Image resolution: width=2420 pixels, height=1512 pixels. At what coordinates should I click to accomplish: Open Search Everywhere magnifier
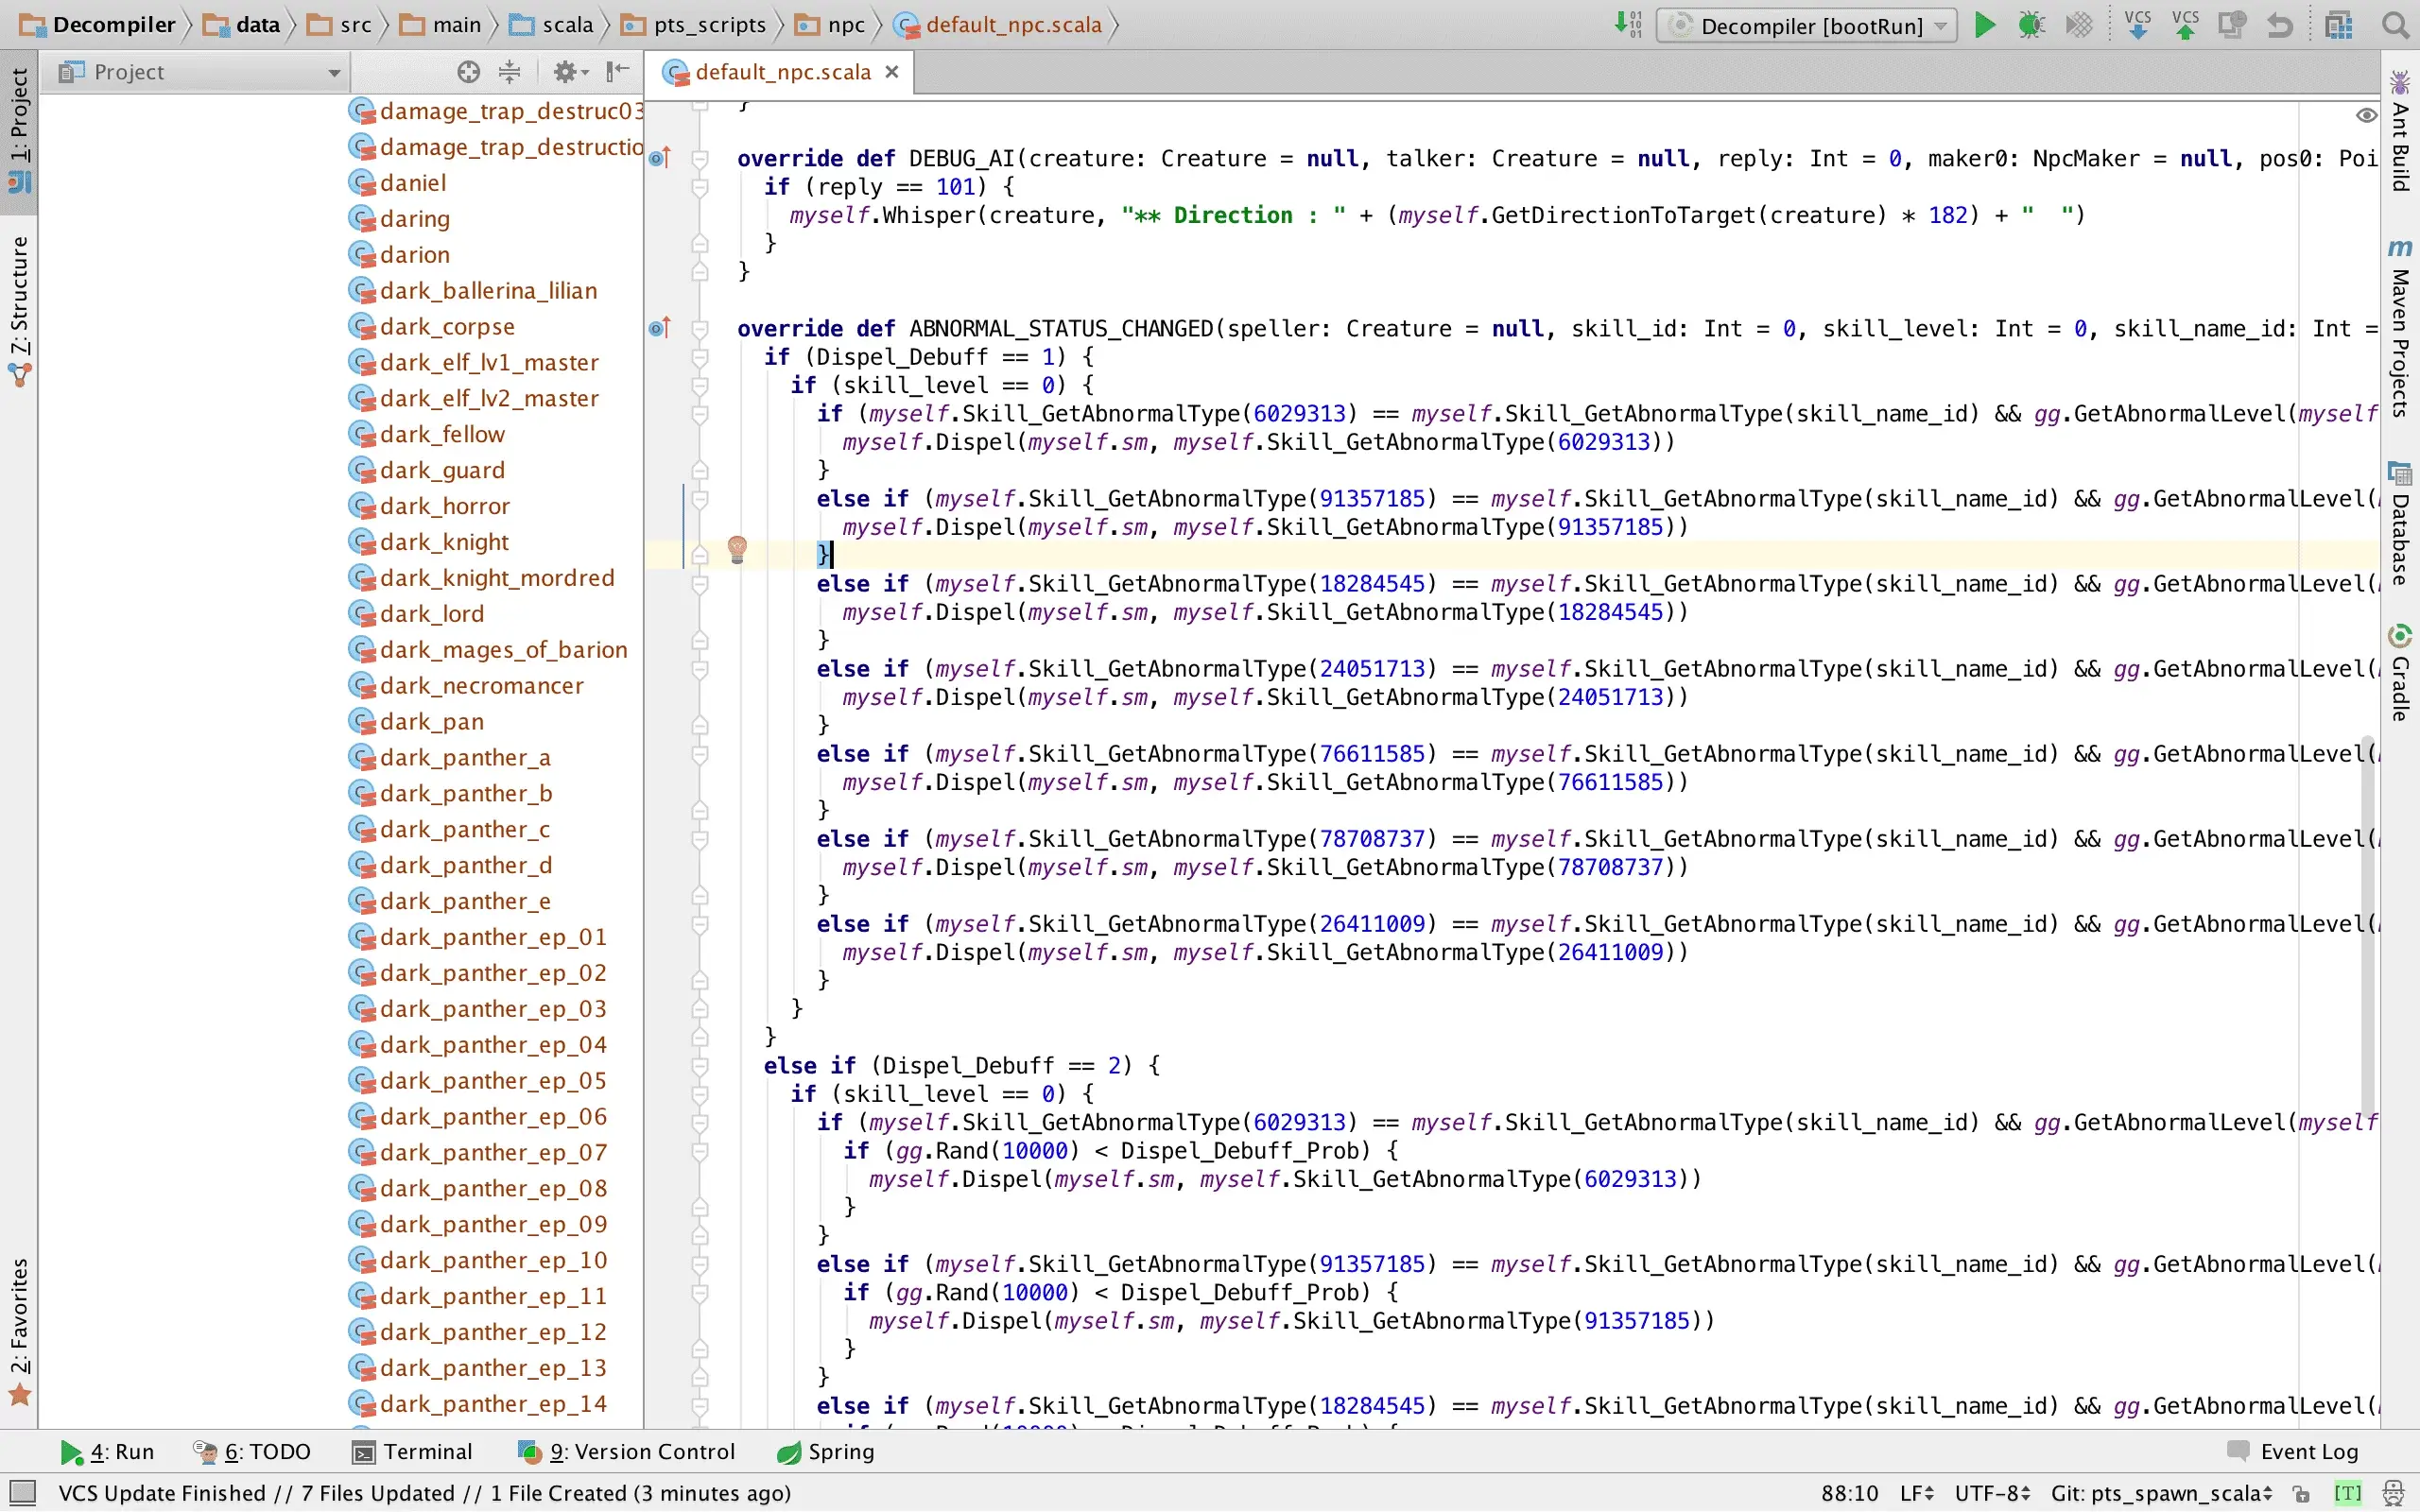(x=2395, y=25)
